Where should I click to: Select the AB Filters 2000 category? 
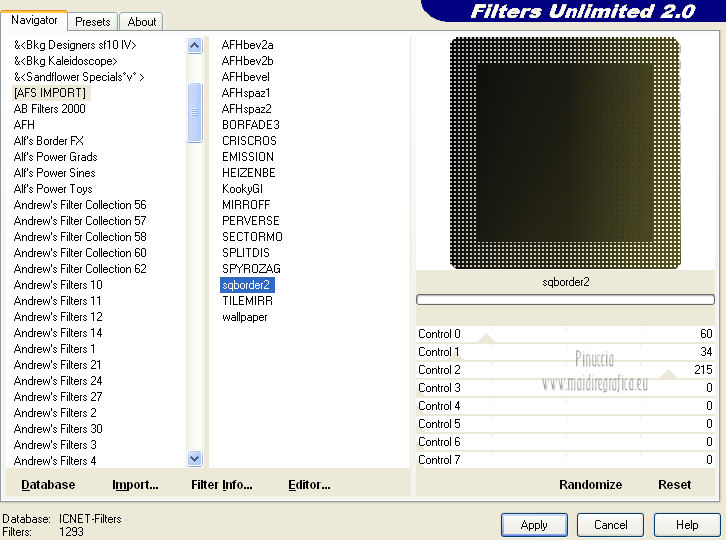[50, 109]
